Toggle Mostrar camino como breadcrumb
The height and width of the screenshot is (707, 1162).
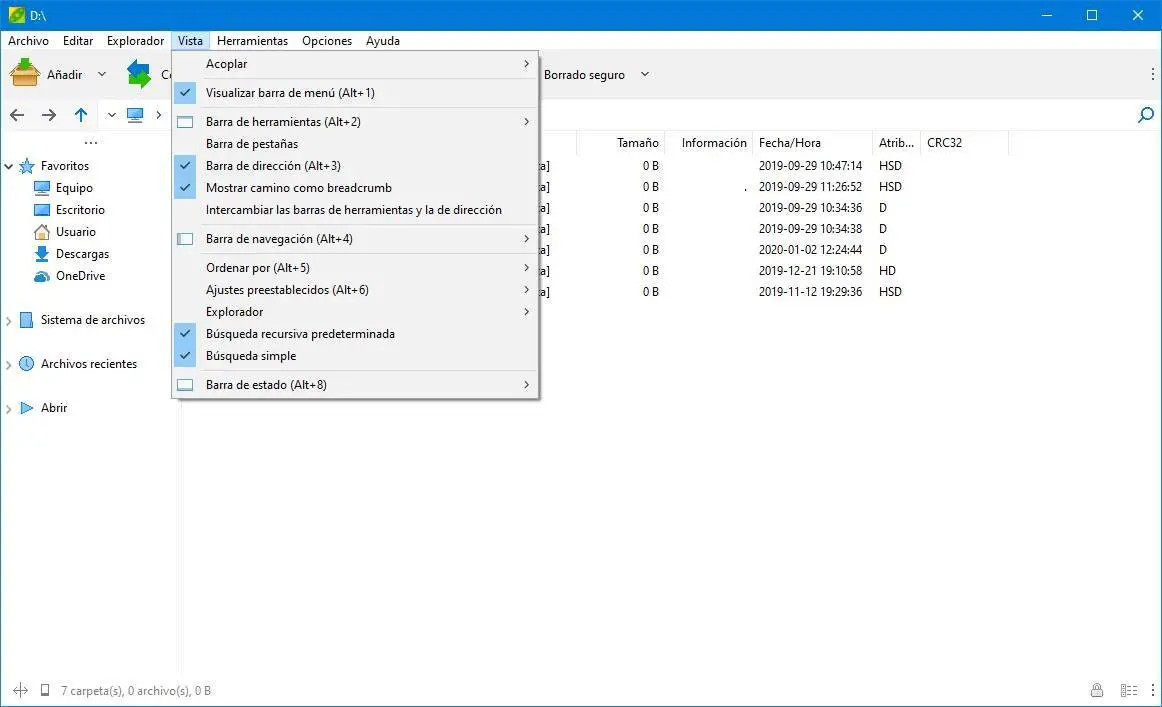click(x=355, y=187)
